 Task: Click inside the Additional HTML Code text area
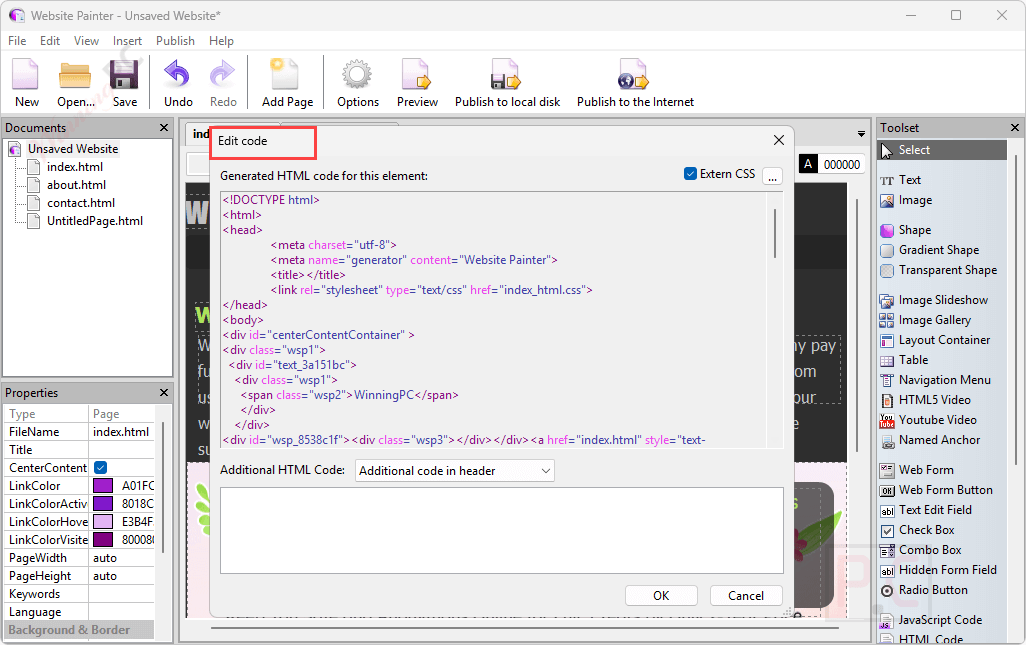pos(502,531)
